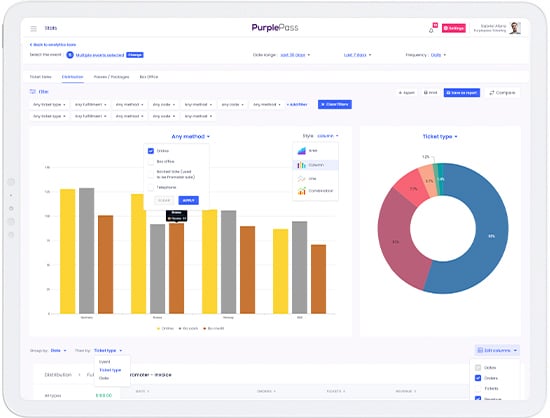Select the Column chart style icon
Screen dimensions: 550x418
click(x=302, y=165)
